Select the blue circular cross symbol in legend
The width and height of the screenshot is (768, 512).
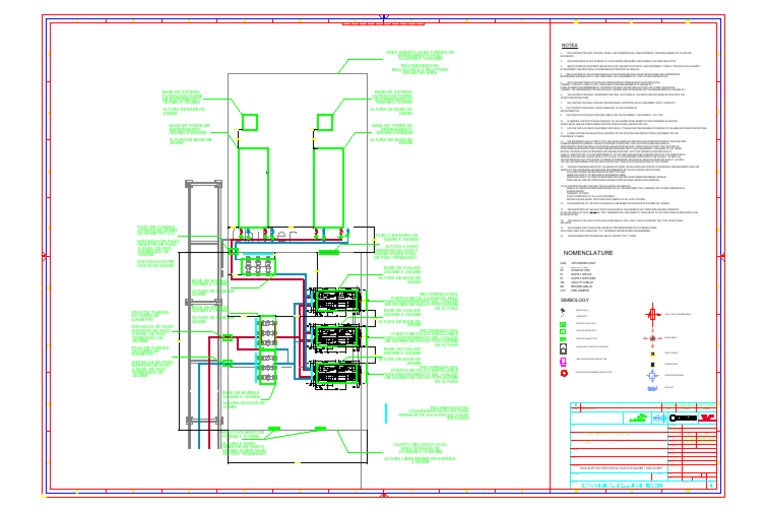click(652, 376)
